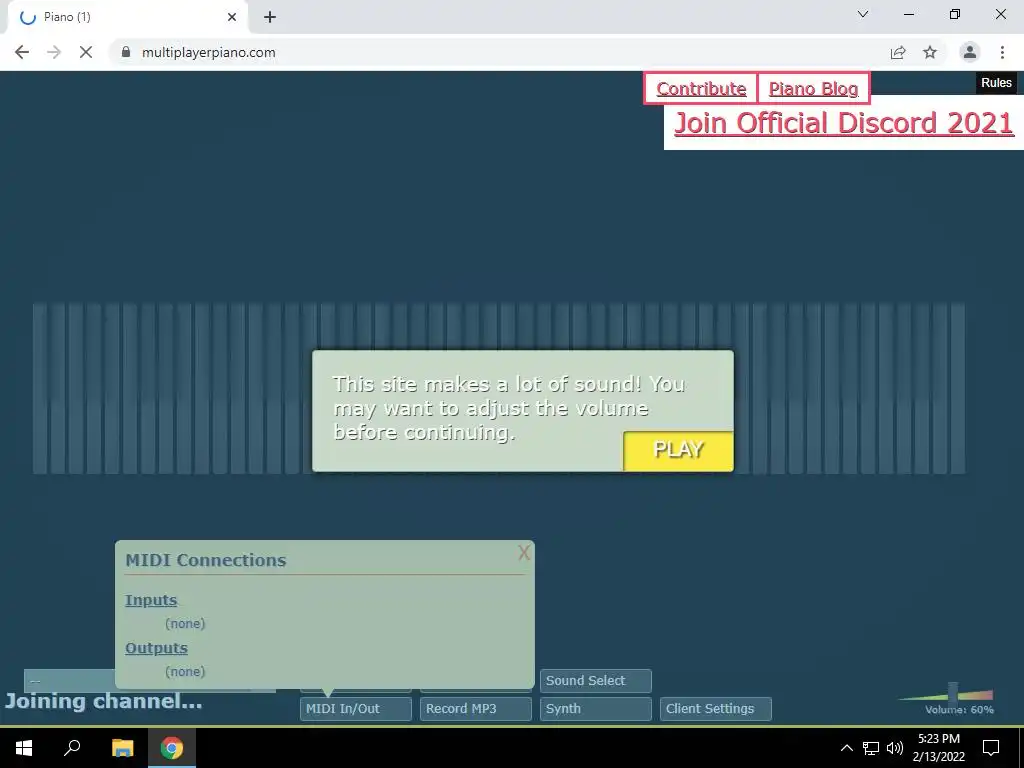Open the taskbar clock and date
This screenshot has height=768, width=1024.
[938, 748]
